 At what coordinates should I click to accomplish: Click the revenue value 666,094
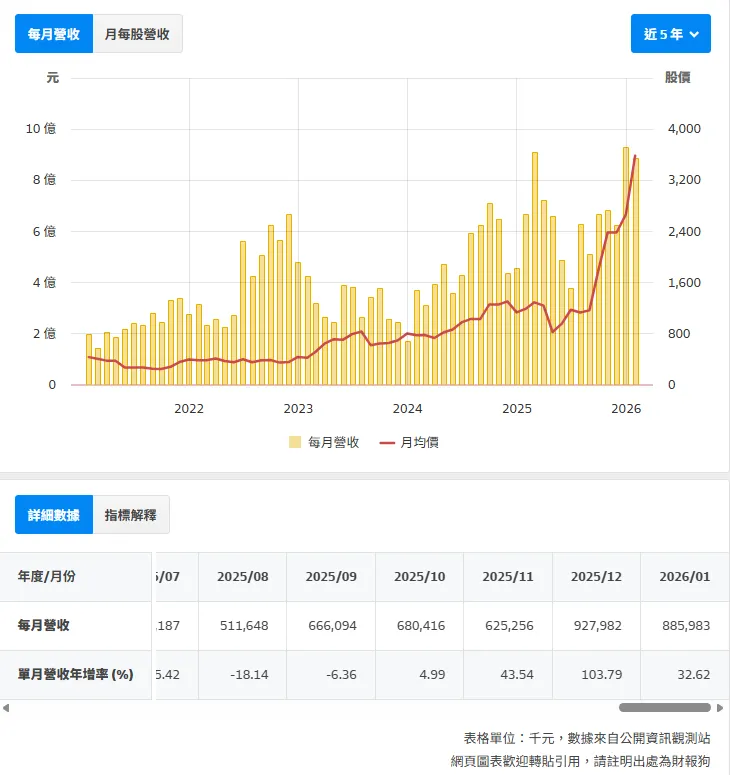[333, 625]
